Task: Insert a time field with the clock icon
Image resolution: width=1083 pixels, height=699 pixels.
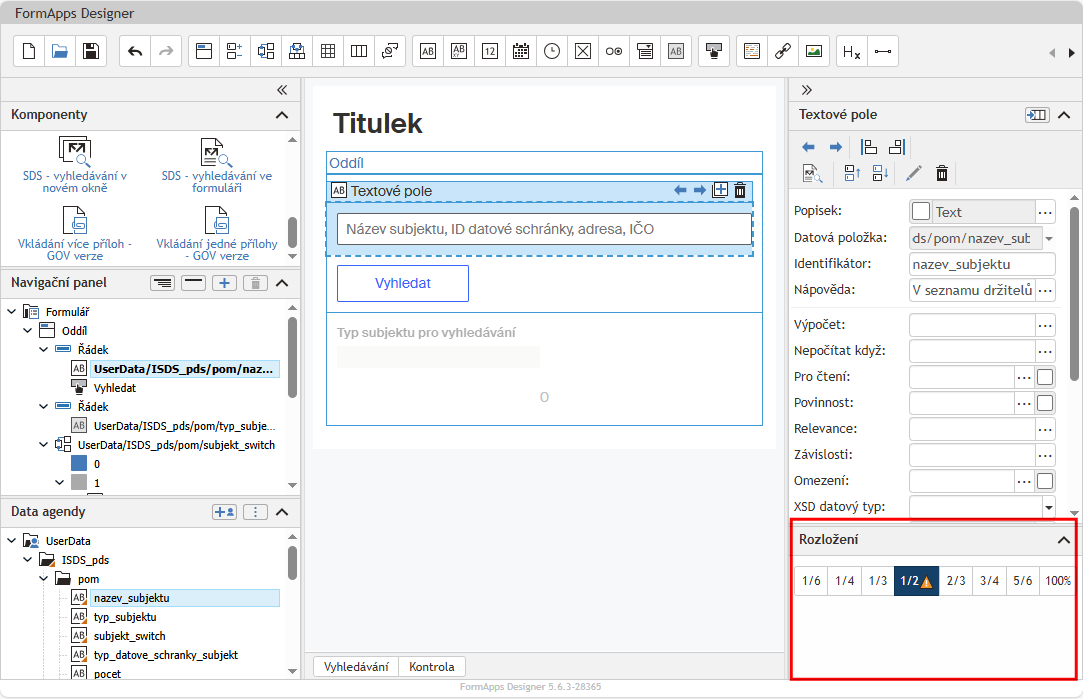Action: 552,51
